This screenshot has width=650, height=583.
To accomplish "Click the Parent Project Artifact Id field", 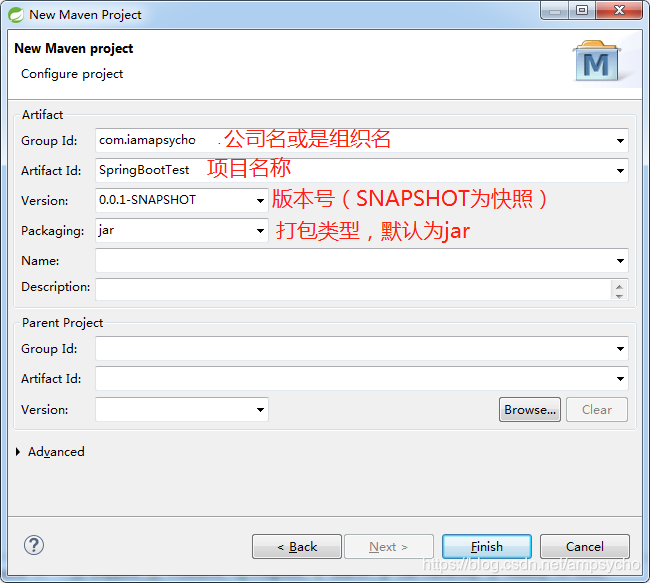I will pyautogui.click(x=361, y=379).
